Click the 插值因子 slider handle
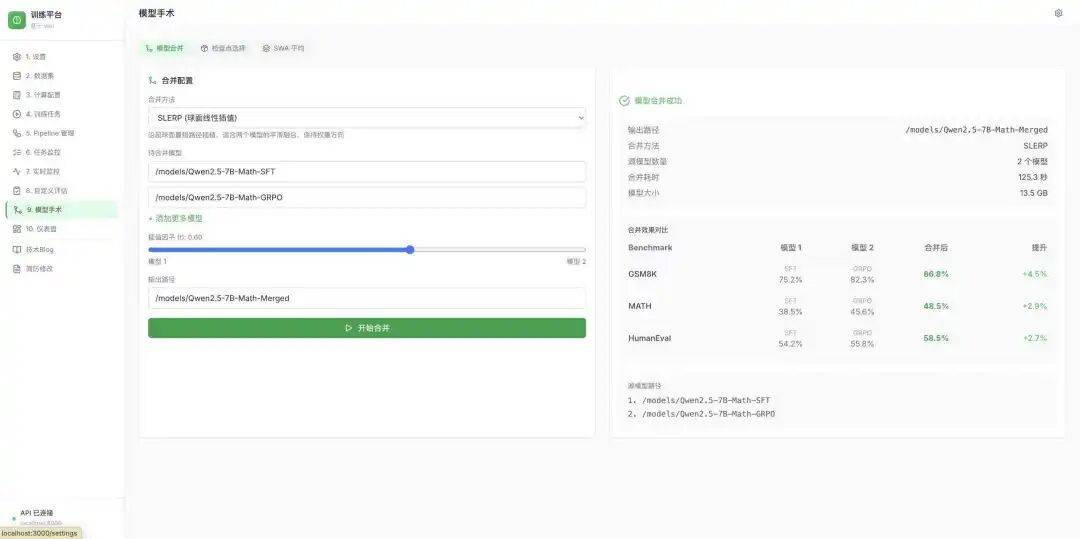 [410, 250]
